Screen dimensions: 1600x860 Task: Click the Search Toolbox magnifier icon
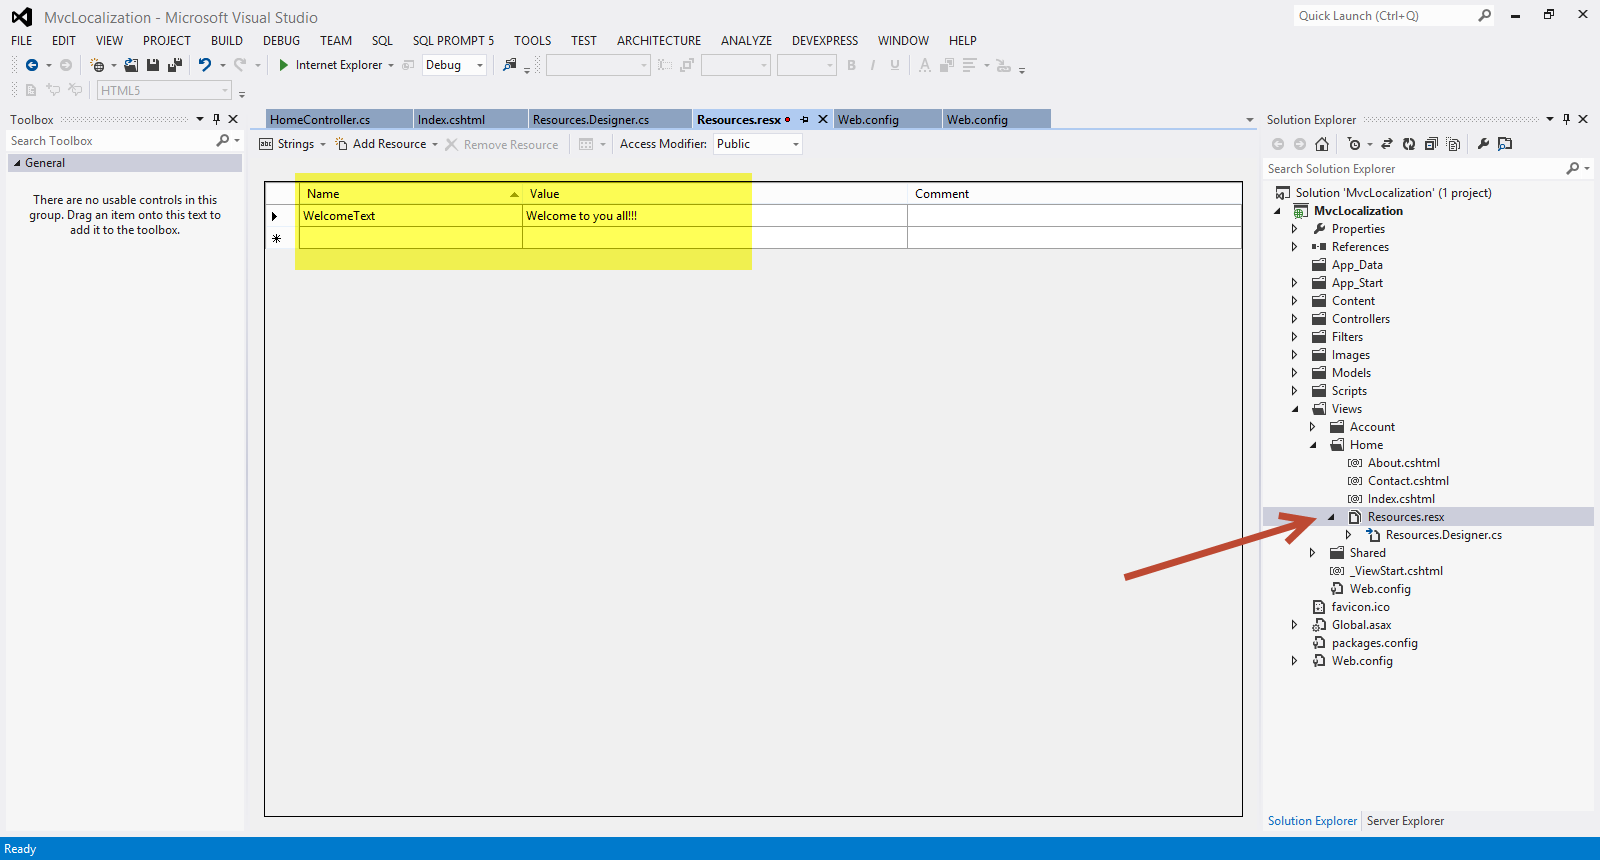[x=223, y=141]
